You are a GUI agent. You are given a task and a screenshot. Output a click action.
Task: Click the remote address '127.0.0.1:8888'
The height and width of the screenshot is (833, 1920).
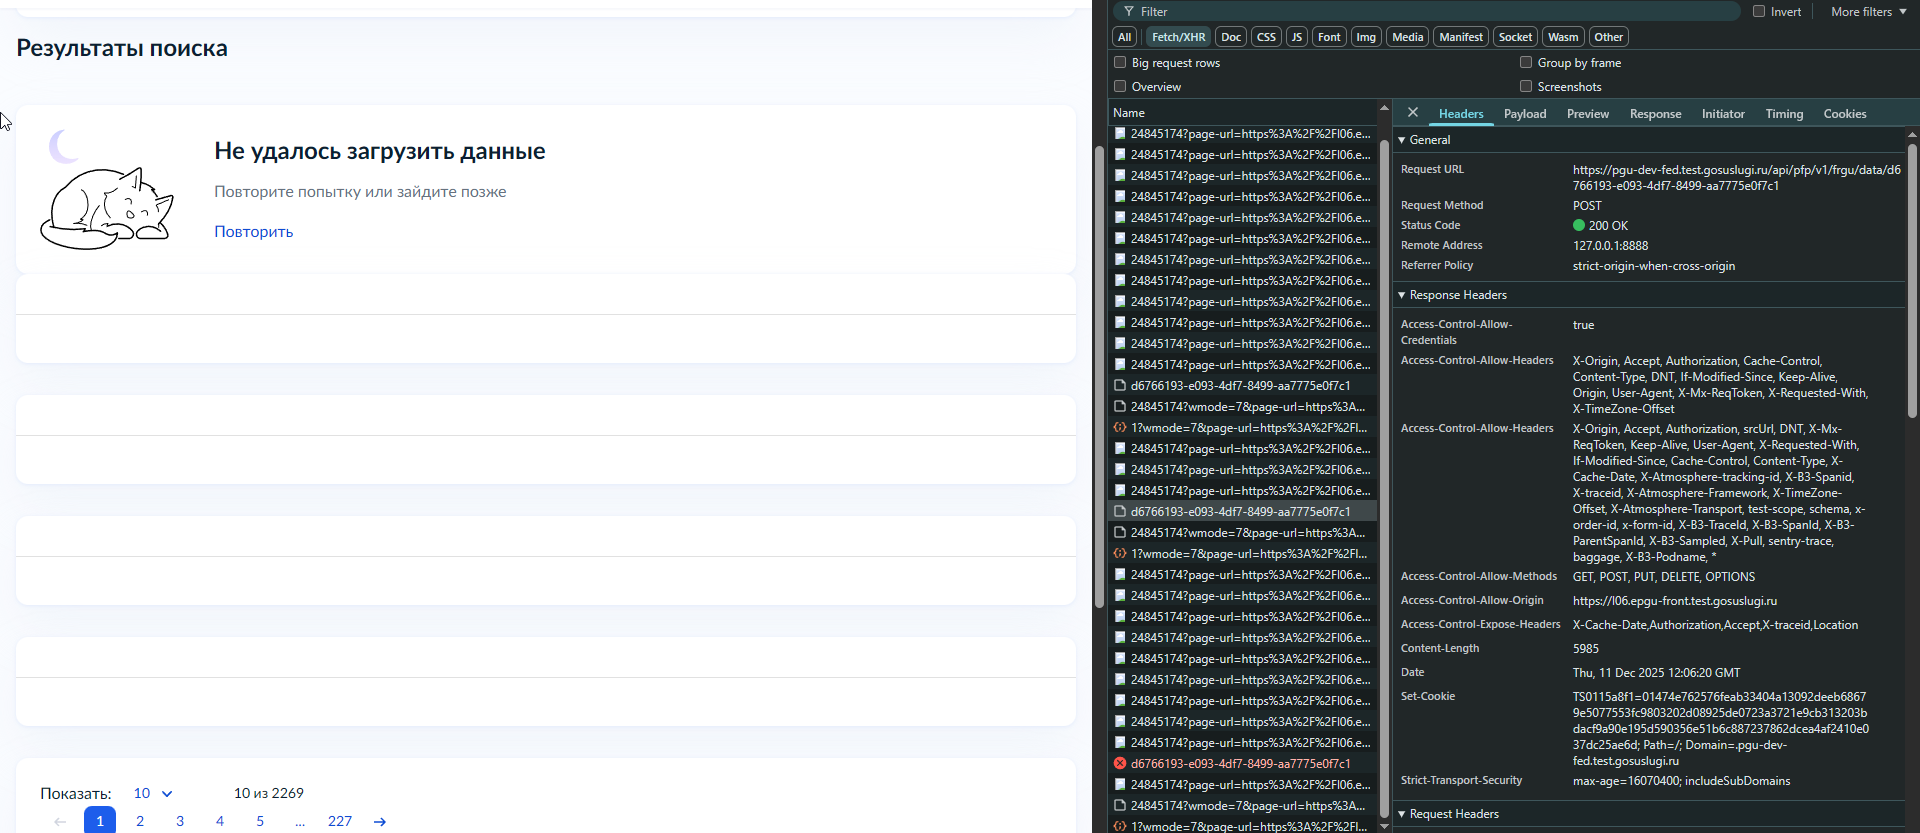[1610, 245]
